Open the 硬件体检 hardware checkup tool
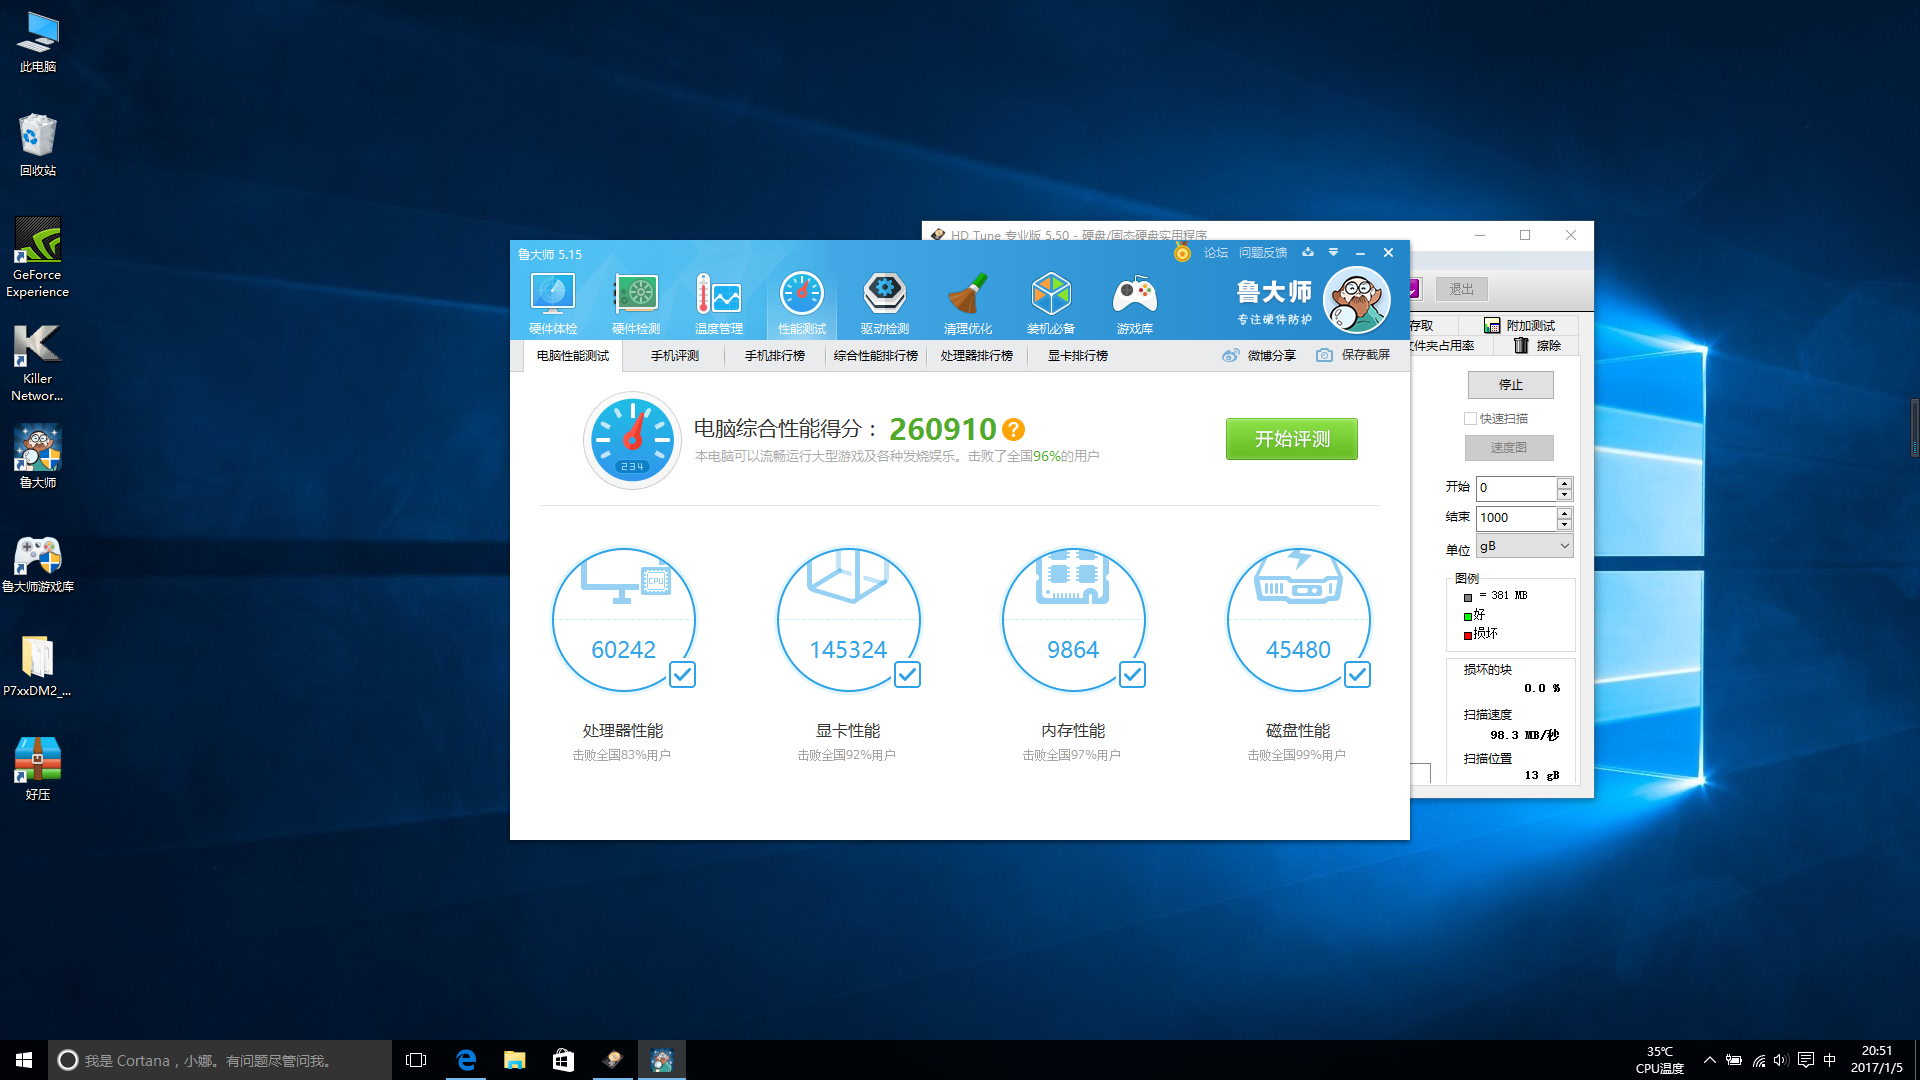Viewport: 1920px width, 1080px height. pyautogui.click(x=553, y=303)
